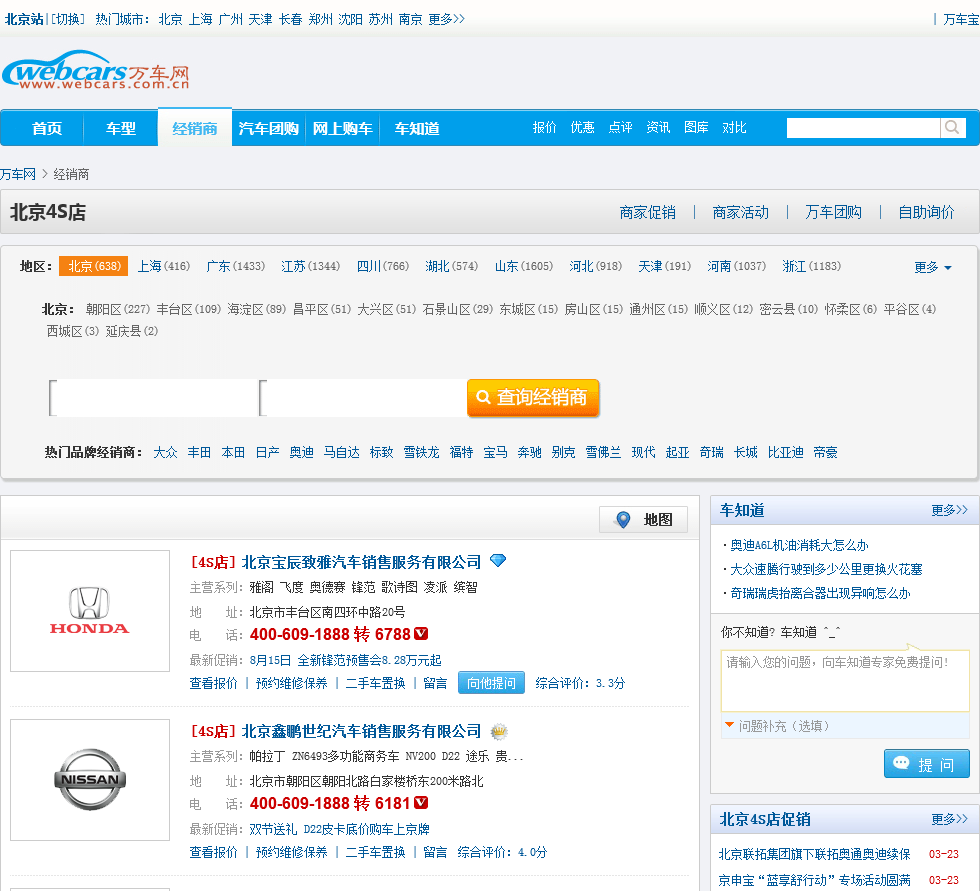
Task: Open promo 全新锋范预售会8.28万元起
Action: (x=369, y=660)
